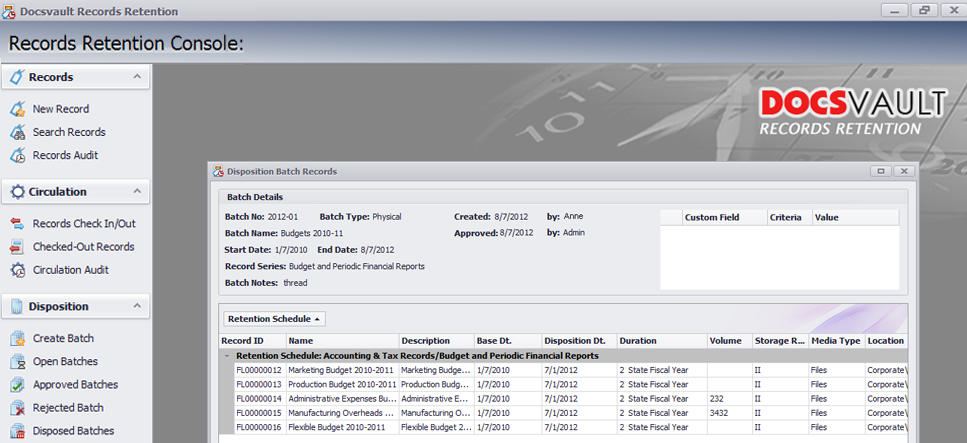Image resolution: width=967 pixels, height=443 pixels.
Task: Select Create Batch in Disposition
Action: coord(64,339)
